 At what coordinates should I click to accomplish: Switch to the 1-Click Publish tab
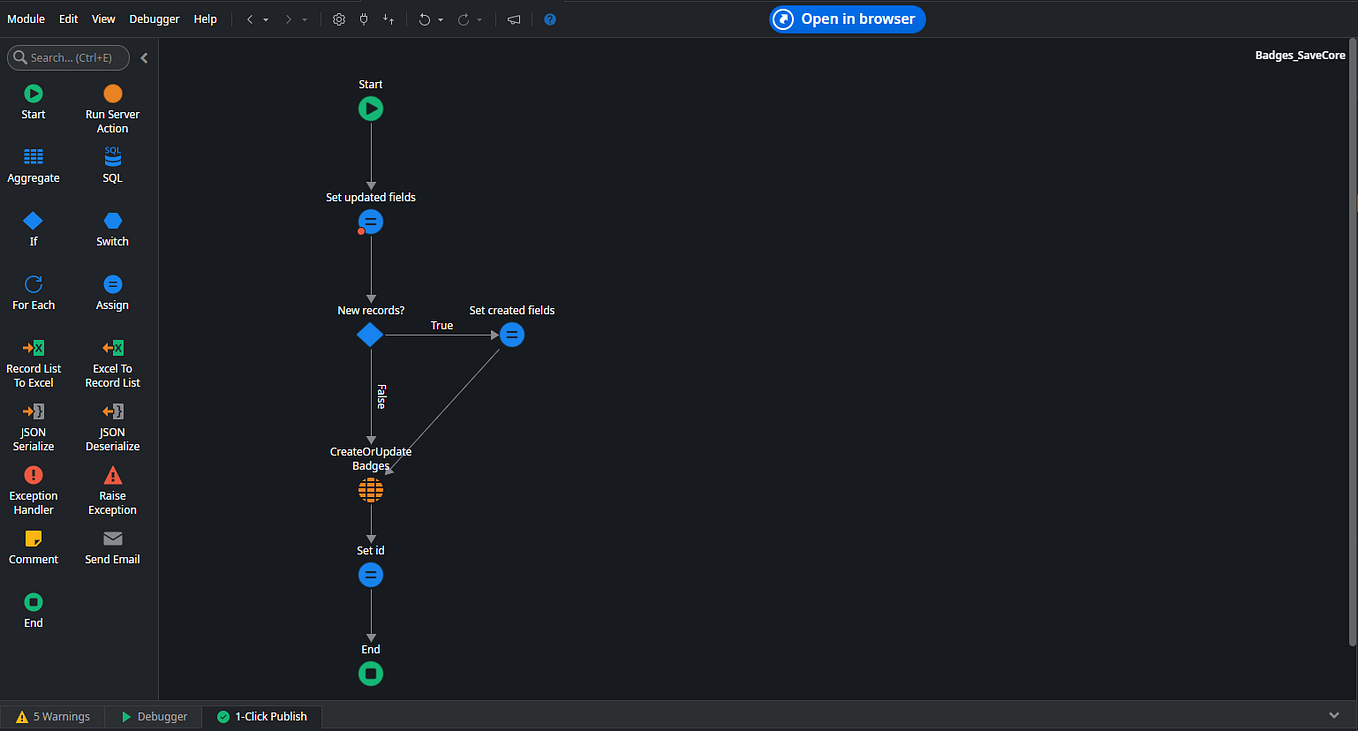coord(262,716)
